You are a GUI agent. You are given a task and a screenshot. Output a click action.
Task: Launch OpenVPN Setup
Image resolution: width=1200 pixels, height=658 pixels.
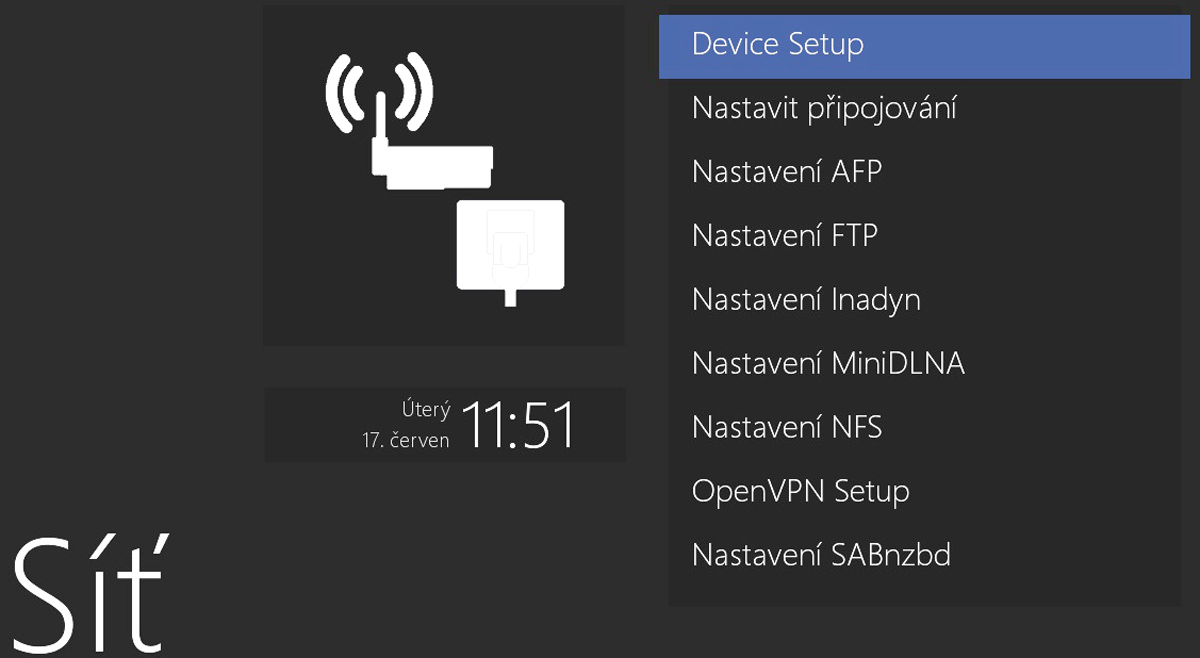(x=800, y=491)
